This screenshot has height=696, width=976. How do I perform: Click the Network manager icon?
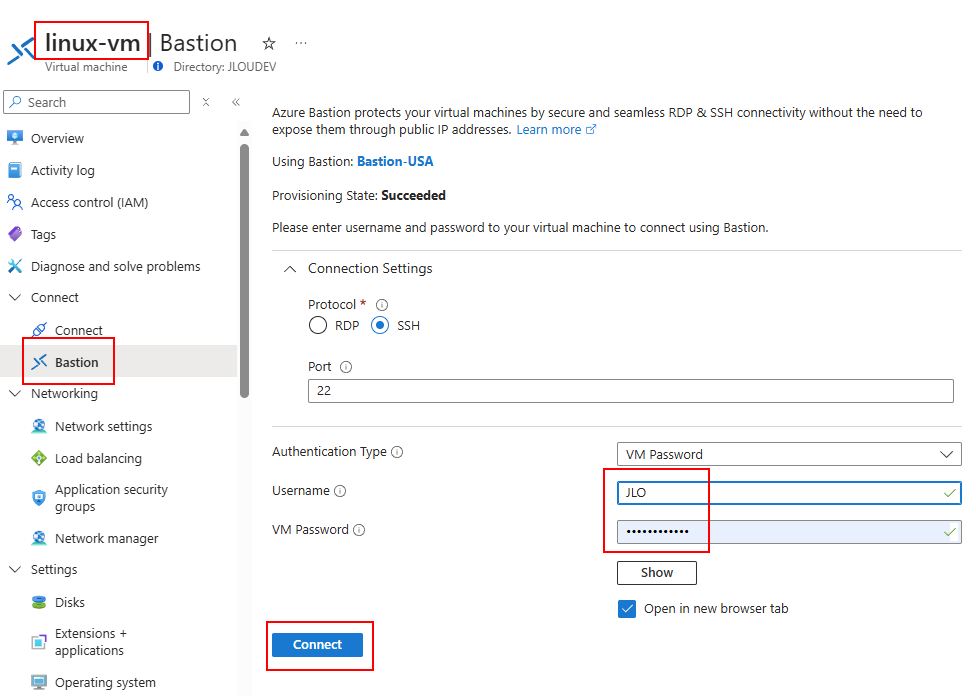tap(39, 538)
